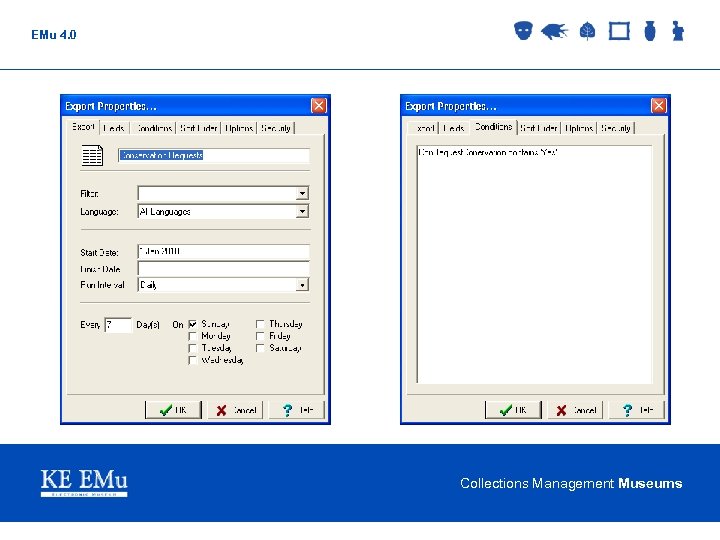This screenshot has width=720, height=540.
Task: Open the Run Interval dropdown
Action: tap(302, 285)
